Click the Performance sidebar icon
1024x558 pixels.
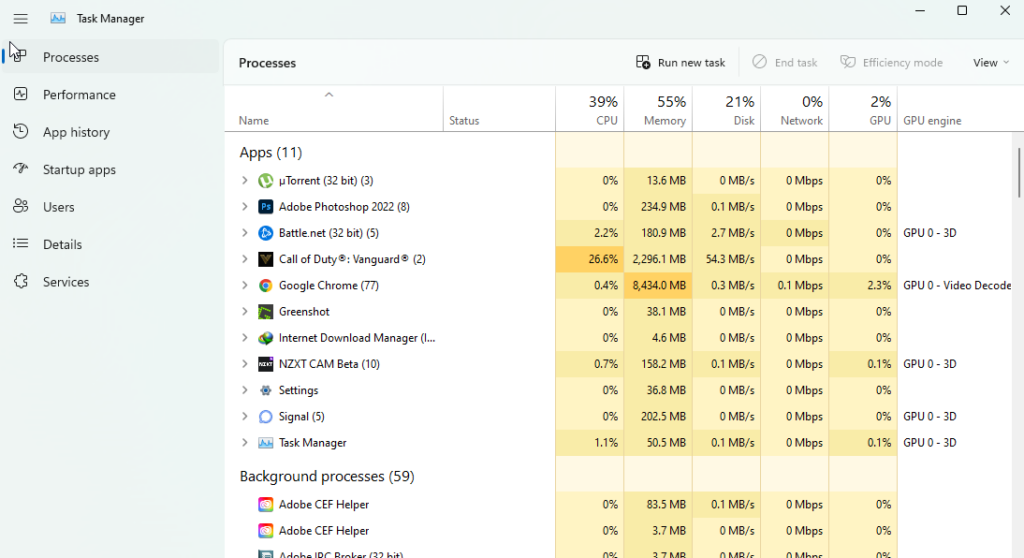21,94
